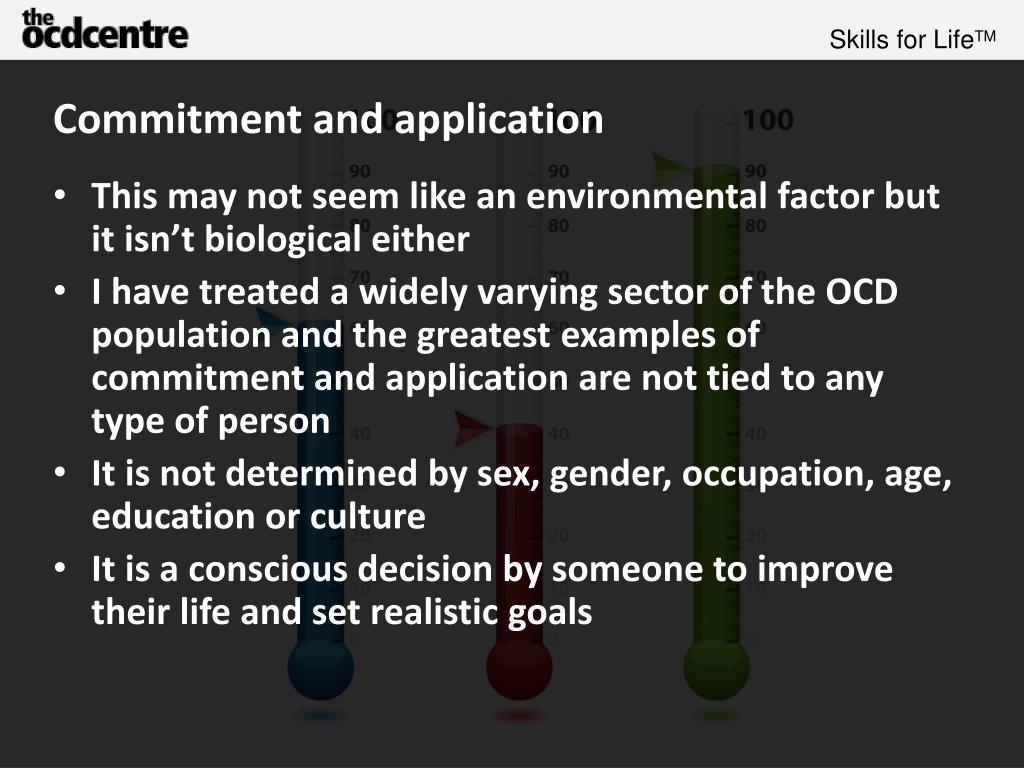Click the 100 label above green thermometer
The image size is (1024, 768).
coord(768,120)
